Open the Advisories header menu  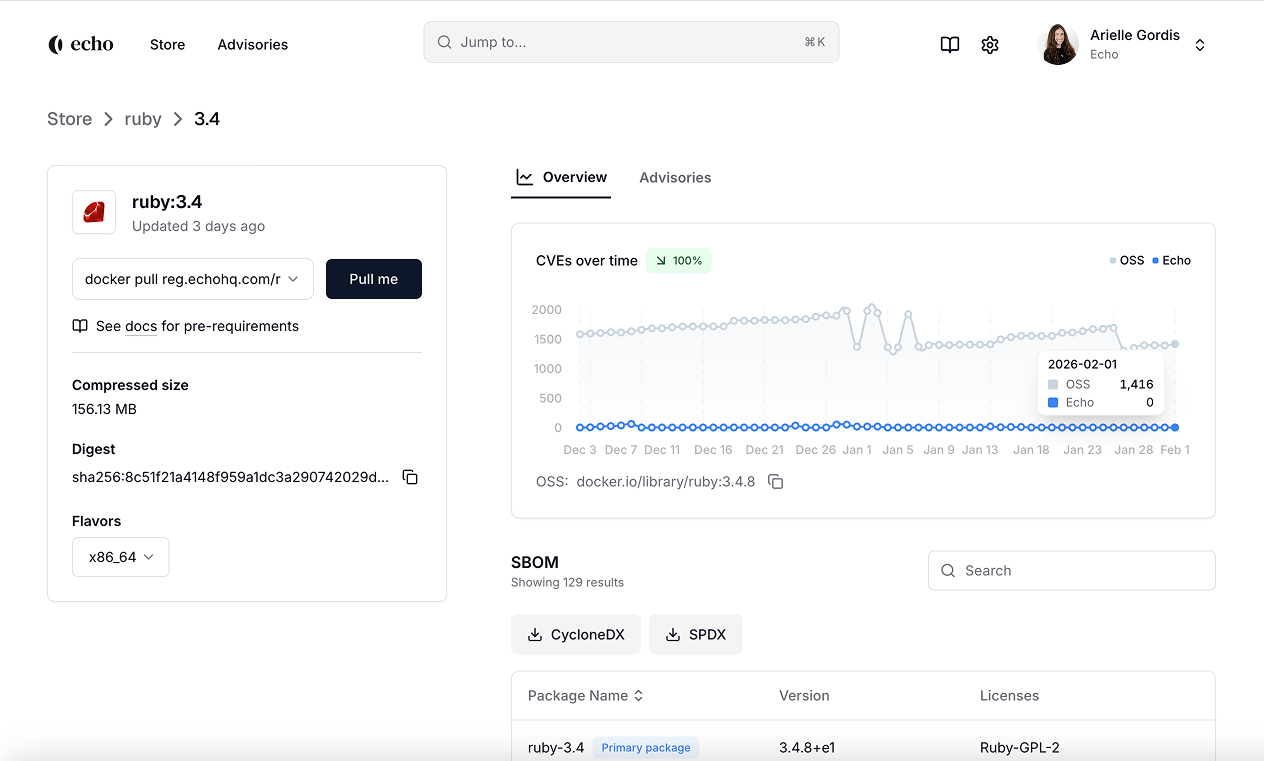tap(253, 45)
